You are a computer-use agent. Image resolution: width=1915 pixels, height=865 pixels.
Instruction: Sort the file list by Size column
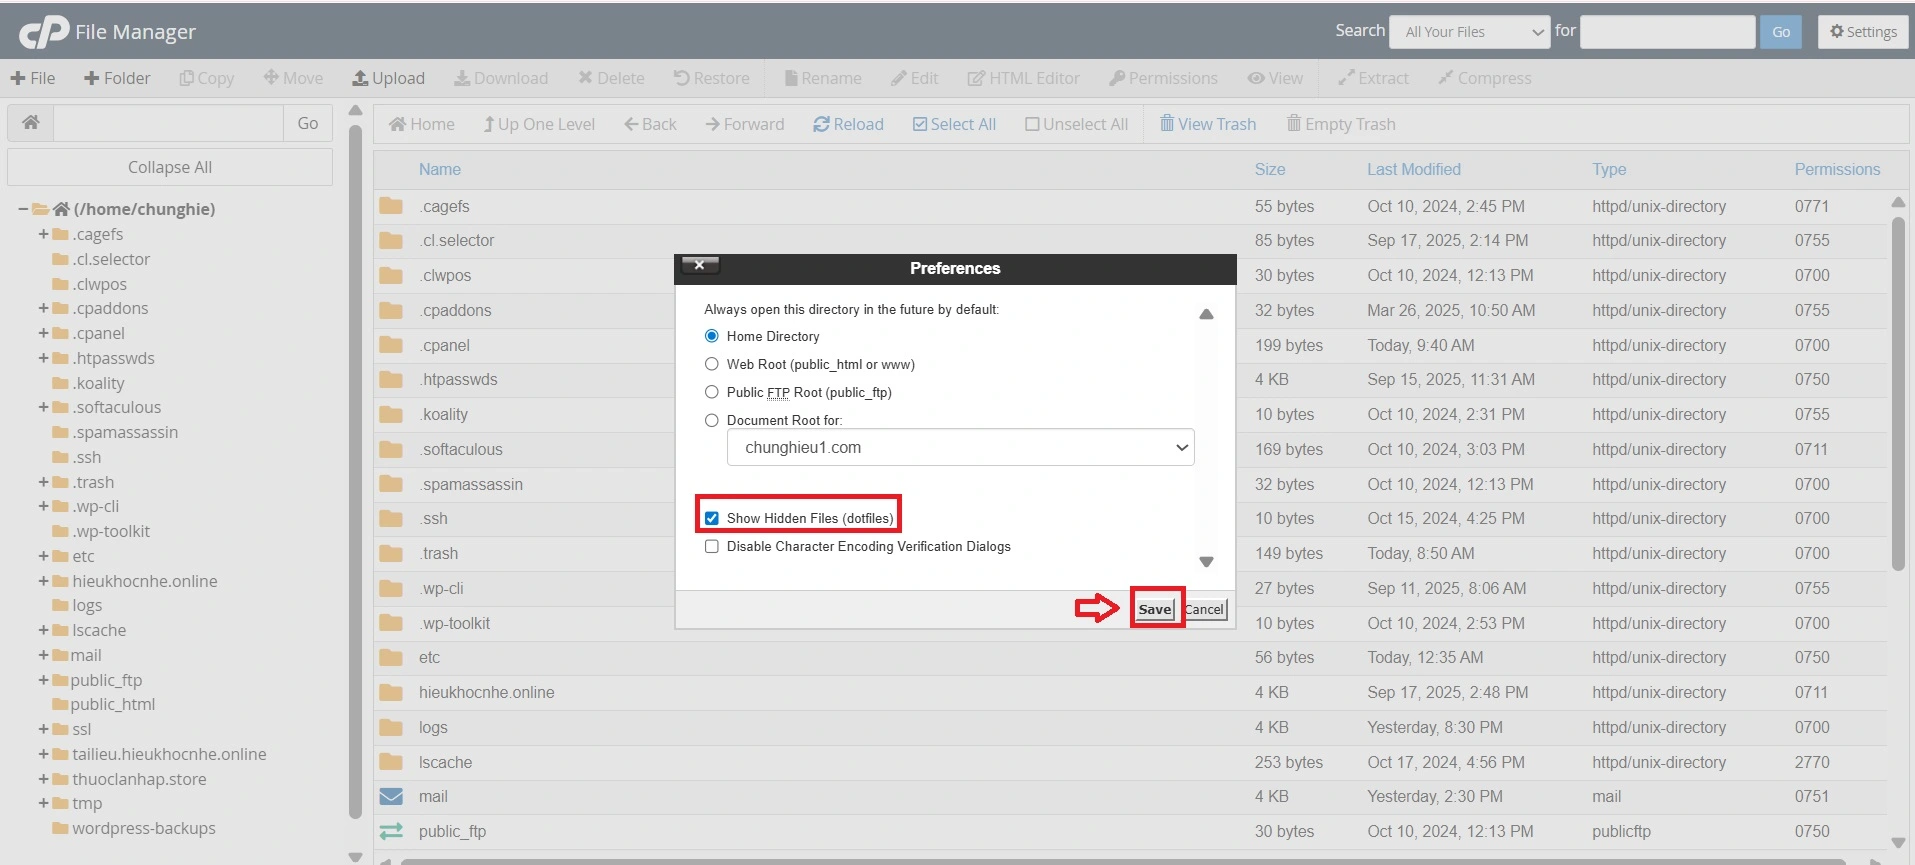[1269, 169]
